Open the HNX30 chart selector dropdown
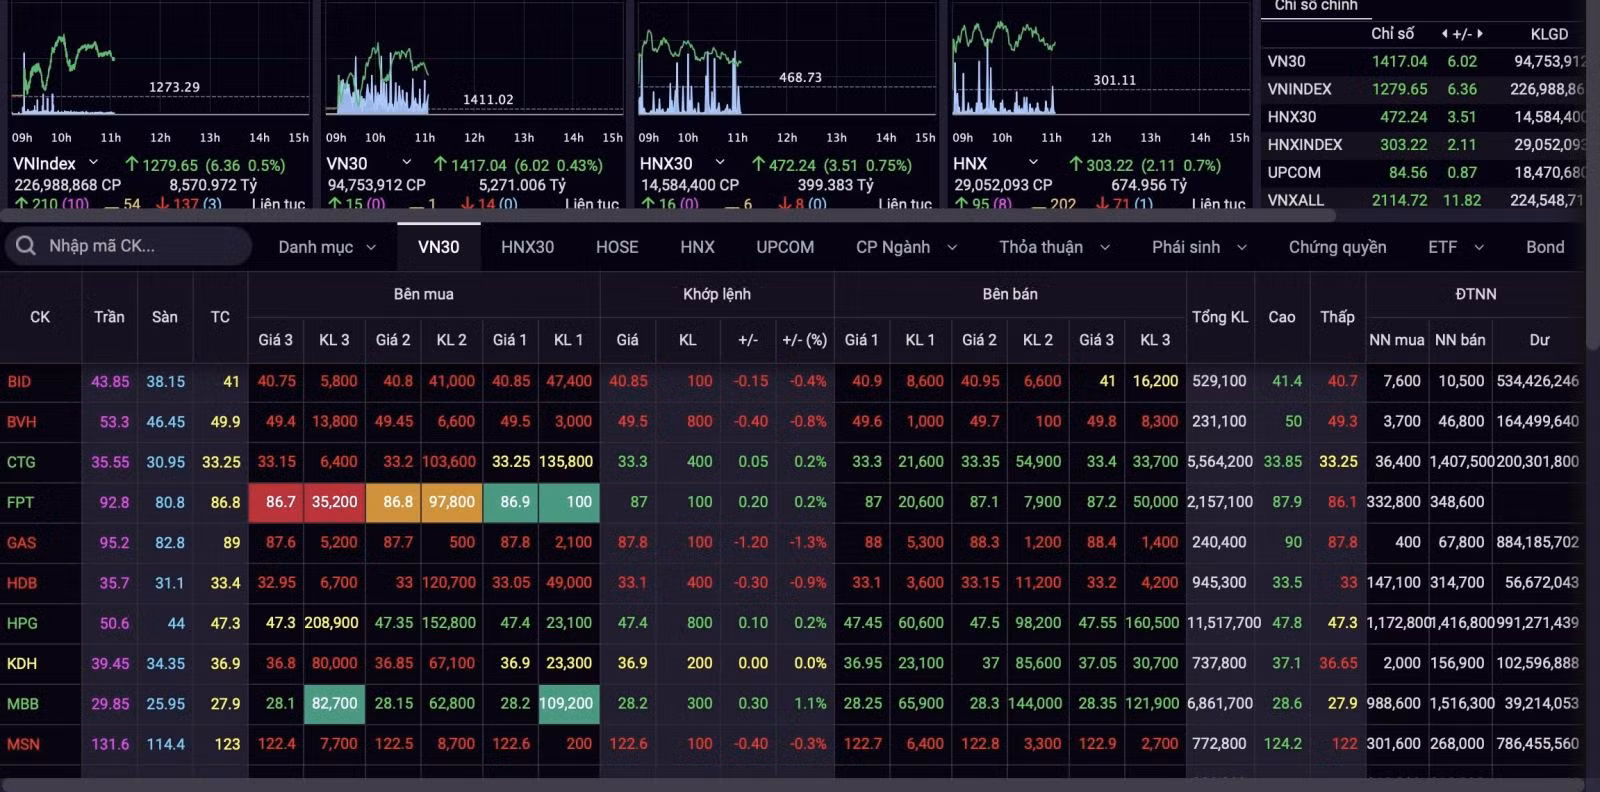The image size is (1600, 792). pos(719,162)
